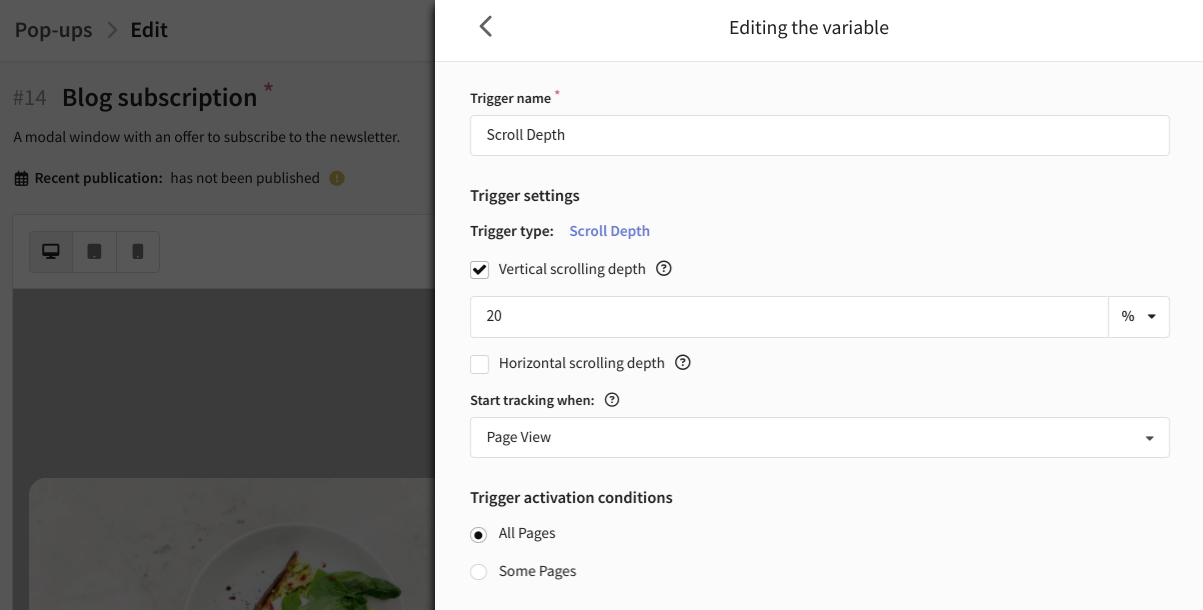Click the yellow warning icon near publication status
This screenshot has width=1203, height=610.
pyautogui.click(x=337, y=178)
